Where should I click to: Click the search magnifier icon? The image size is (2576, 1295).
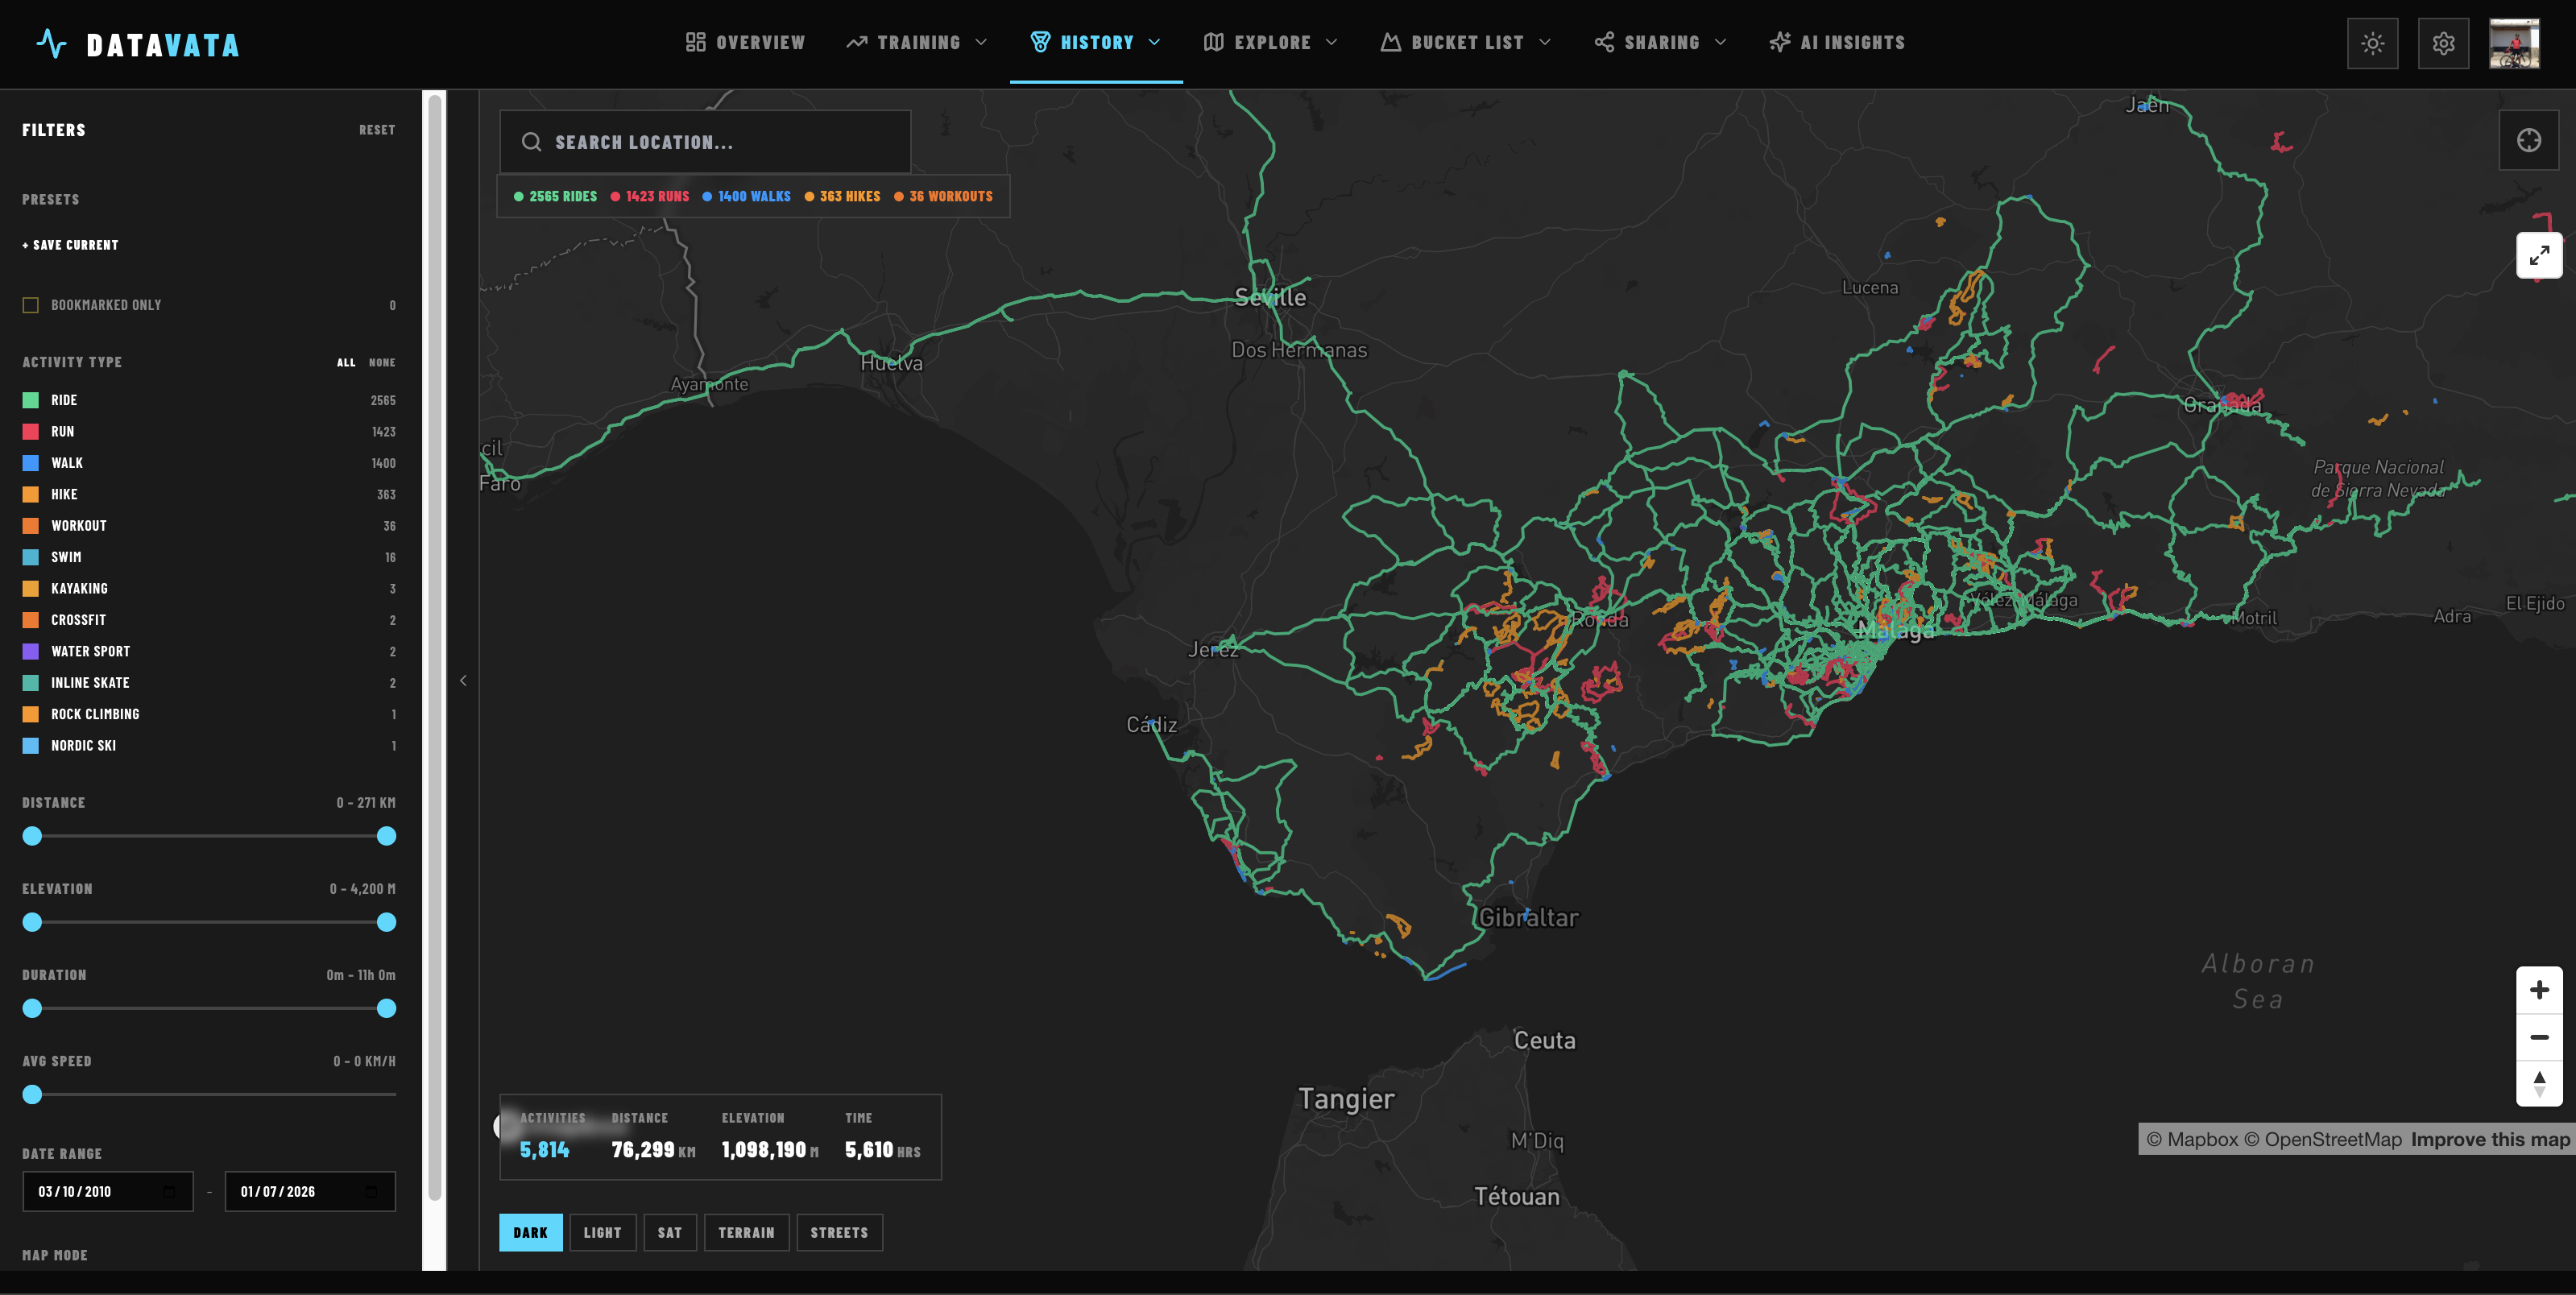(x=531, y=142)
